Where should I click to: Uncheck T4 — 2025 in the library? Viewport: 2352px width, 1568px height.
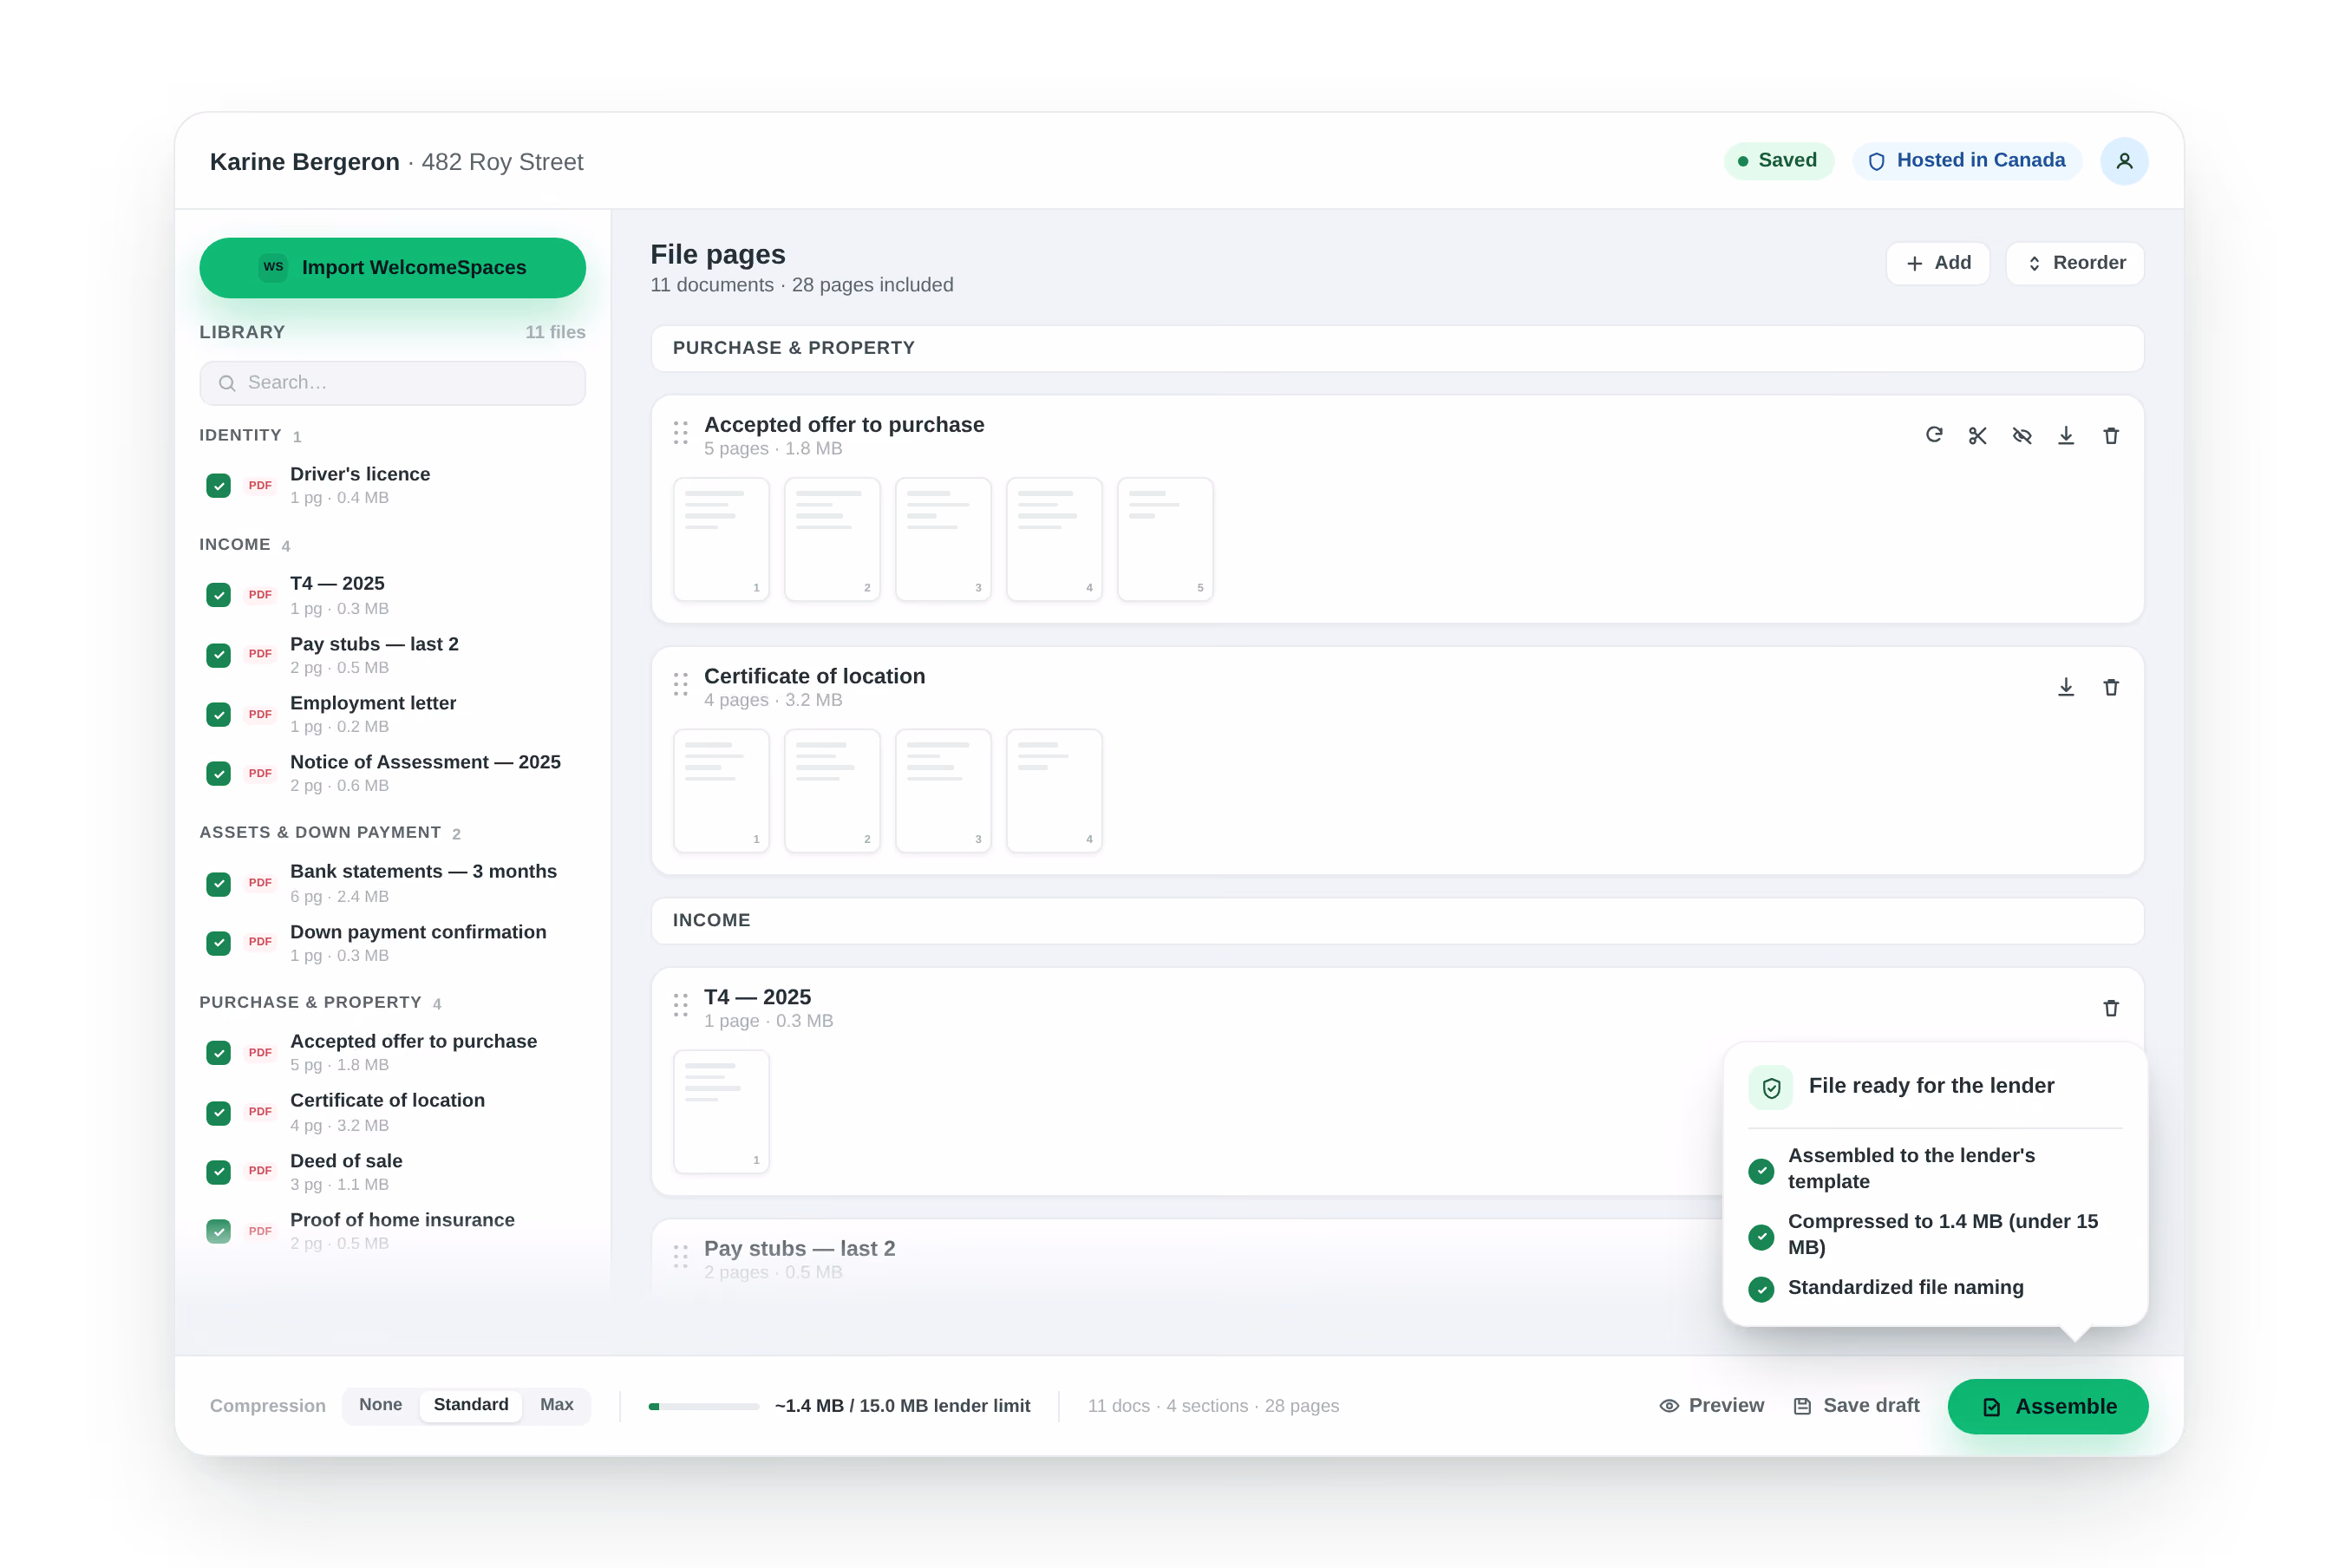click(x=218, y=595)
